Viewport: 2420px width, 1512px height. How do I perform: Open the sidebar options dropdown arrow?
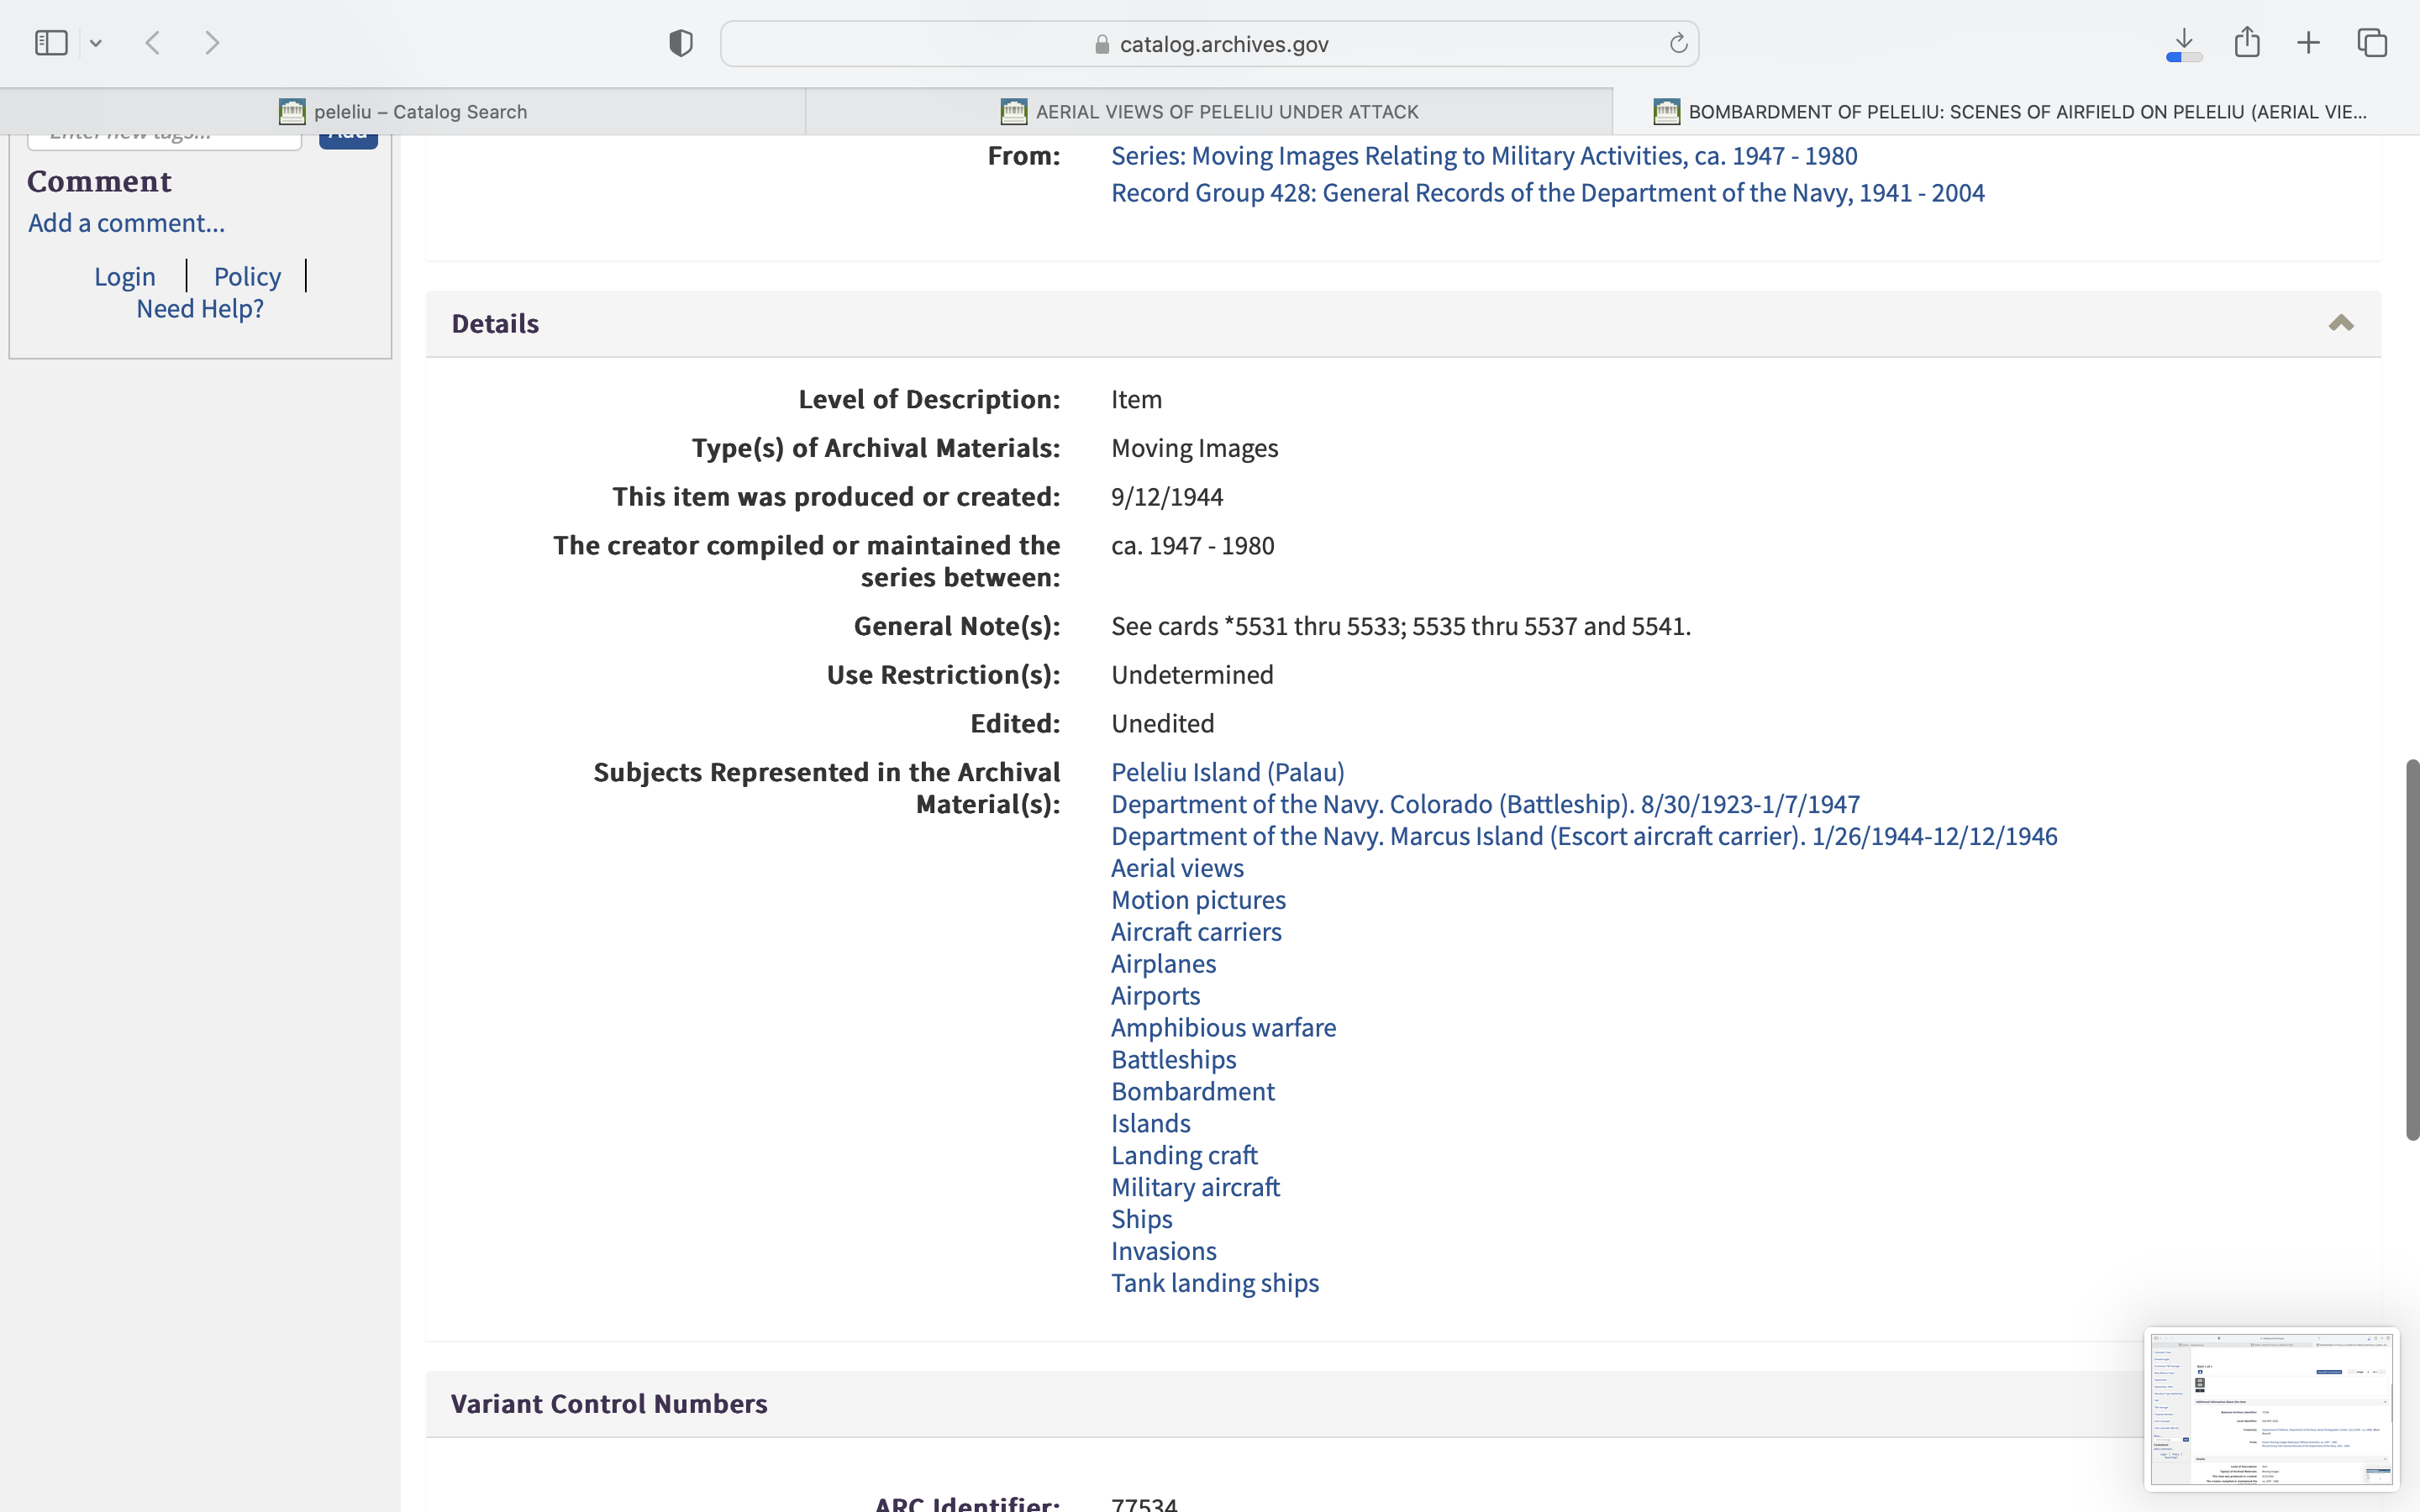pyautogui.click(x=96, y=43)
